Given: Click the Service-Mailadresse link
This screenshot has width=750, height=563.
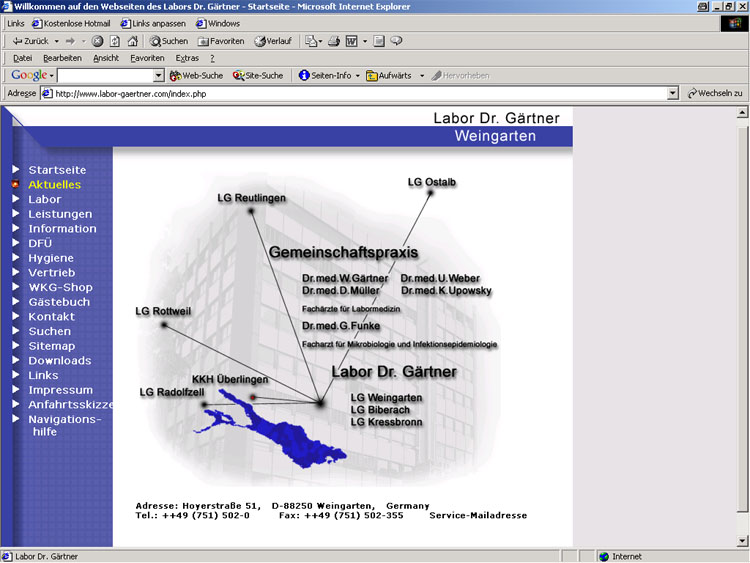Looking at the screenshot, I should (478, 516).
